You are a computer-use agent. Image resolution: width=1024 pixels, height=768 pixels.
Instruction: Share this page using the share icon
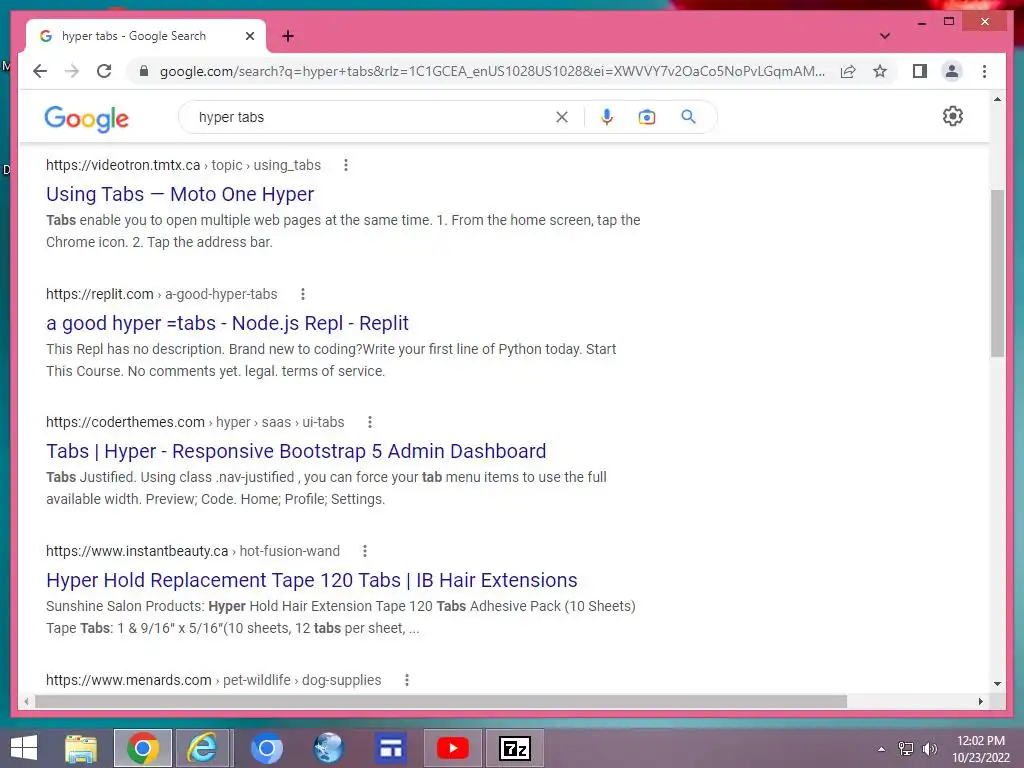(x=848, y=71)
